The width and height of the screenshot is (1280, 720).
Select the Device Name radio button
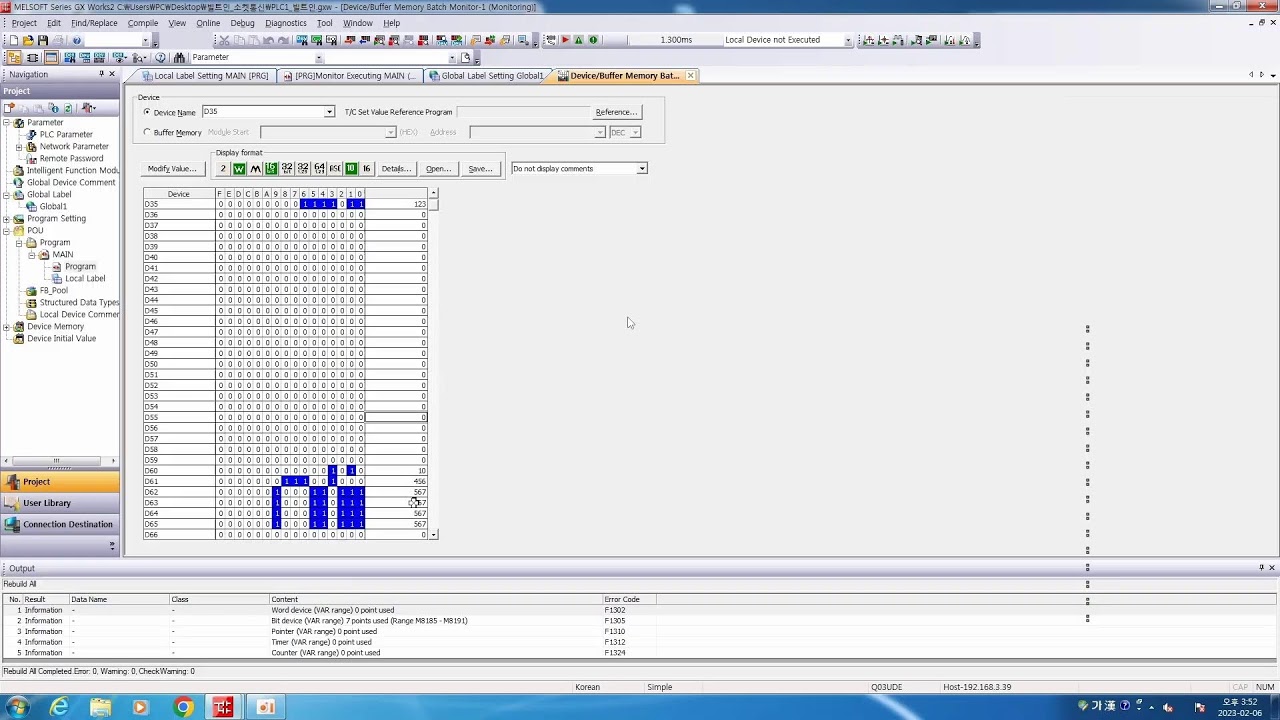click(147, 112)
